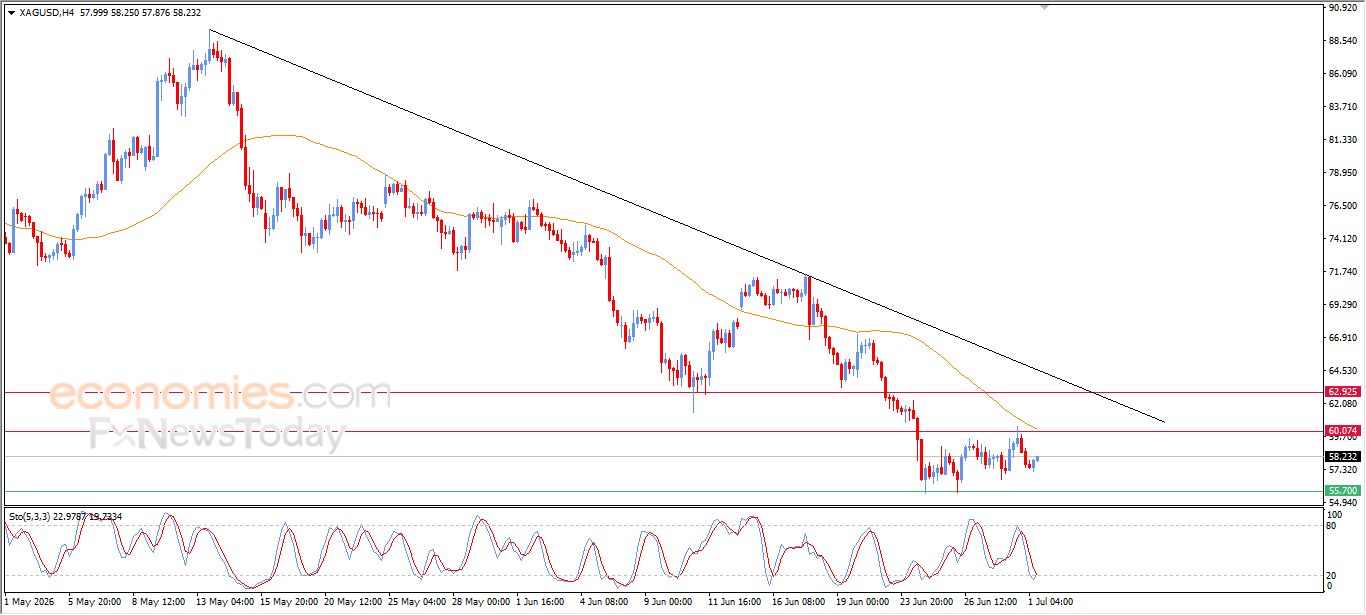
Task: Click the green 55.700 price tag
Action: click(1342, 491)
